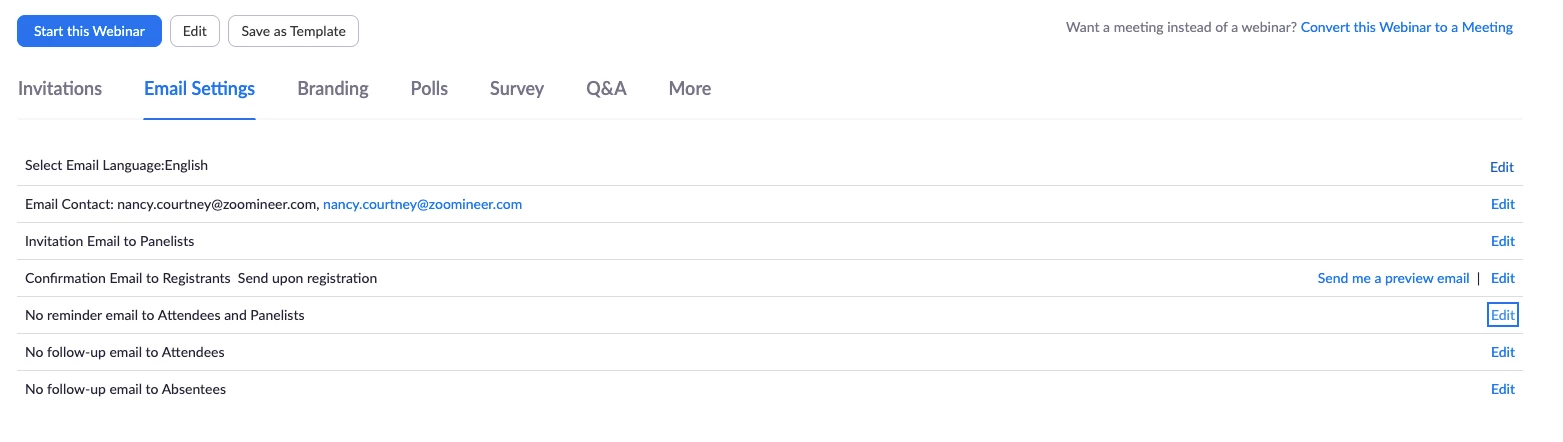Convert this Webinar to a Meeting
The width and height of the screenshot is (1563, 442).
click(x=1406, y=27)
